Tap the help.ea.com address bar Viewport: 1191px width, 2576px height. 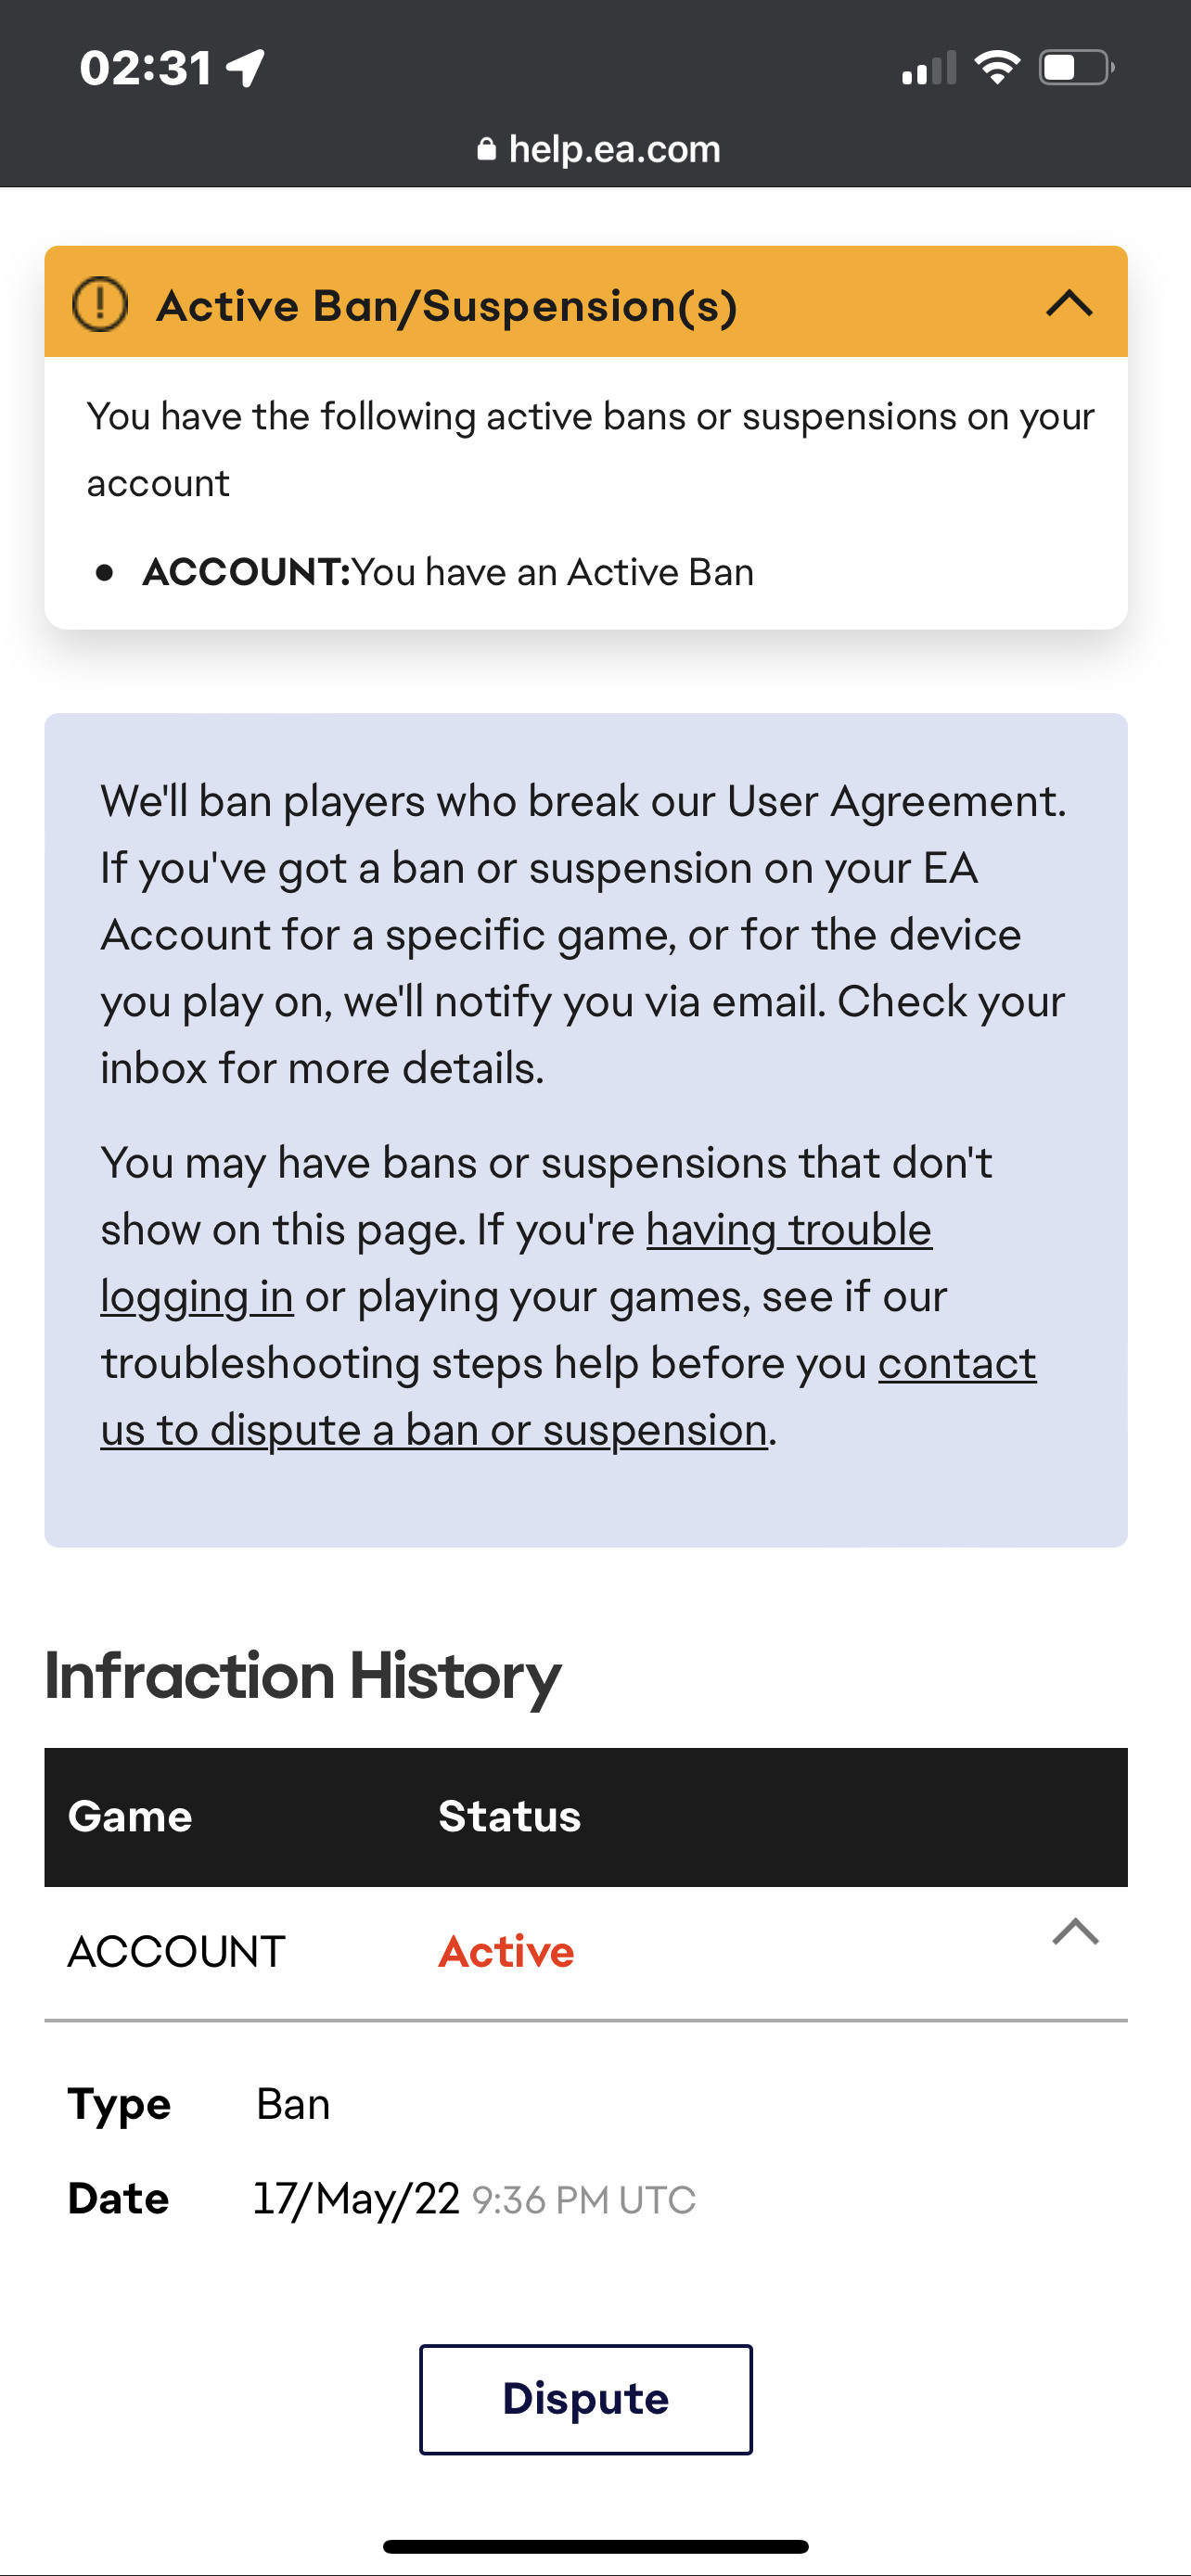(x=600, y=150)
